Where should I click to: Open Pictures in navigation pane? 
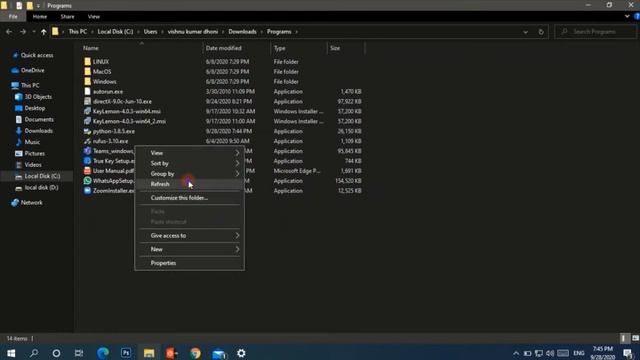(x=34, y=153)
